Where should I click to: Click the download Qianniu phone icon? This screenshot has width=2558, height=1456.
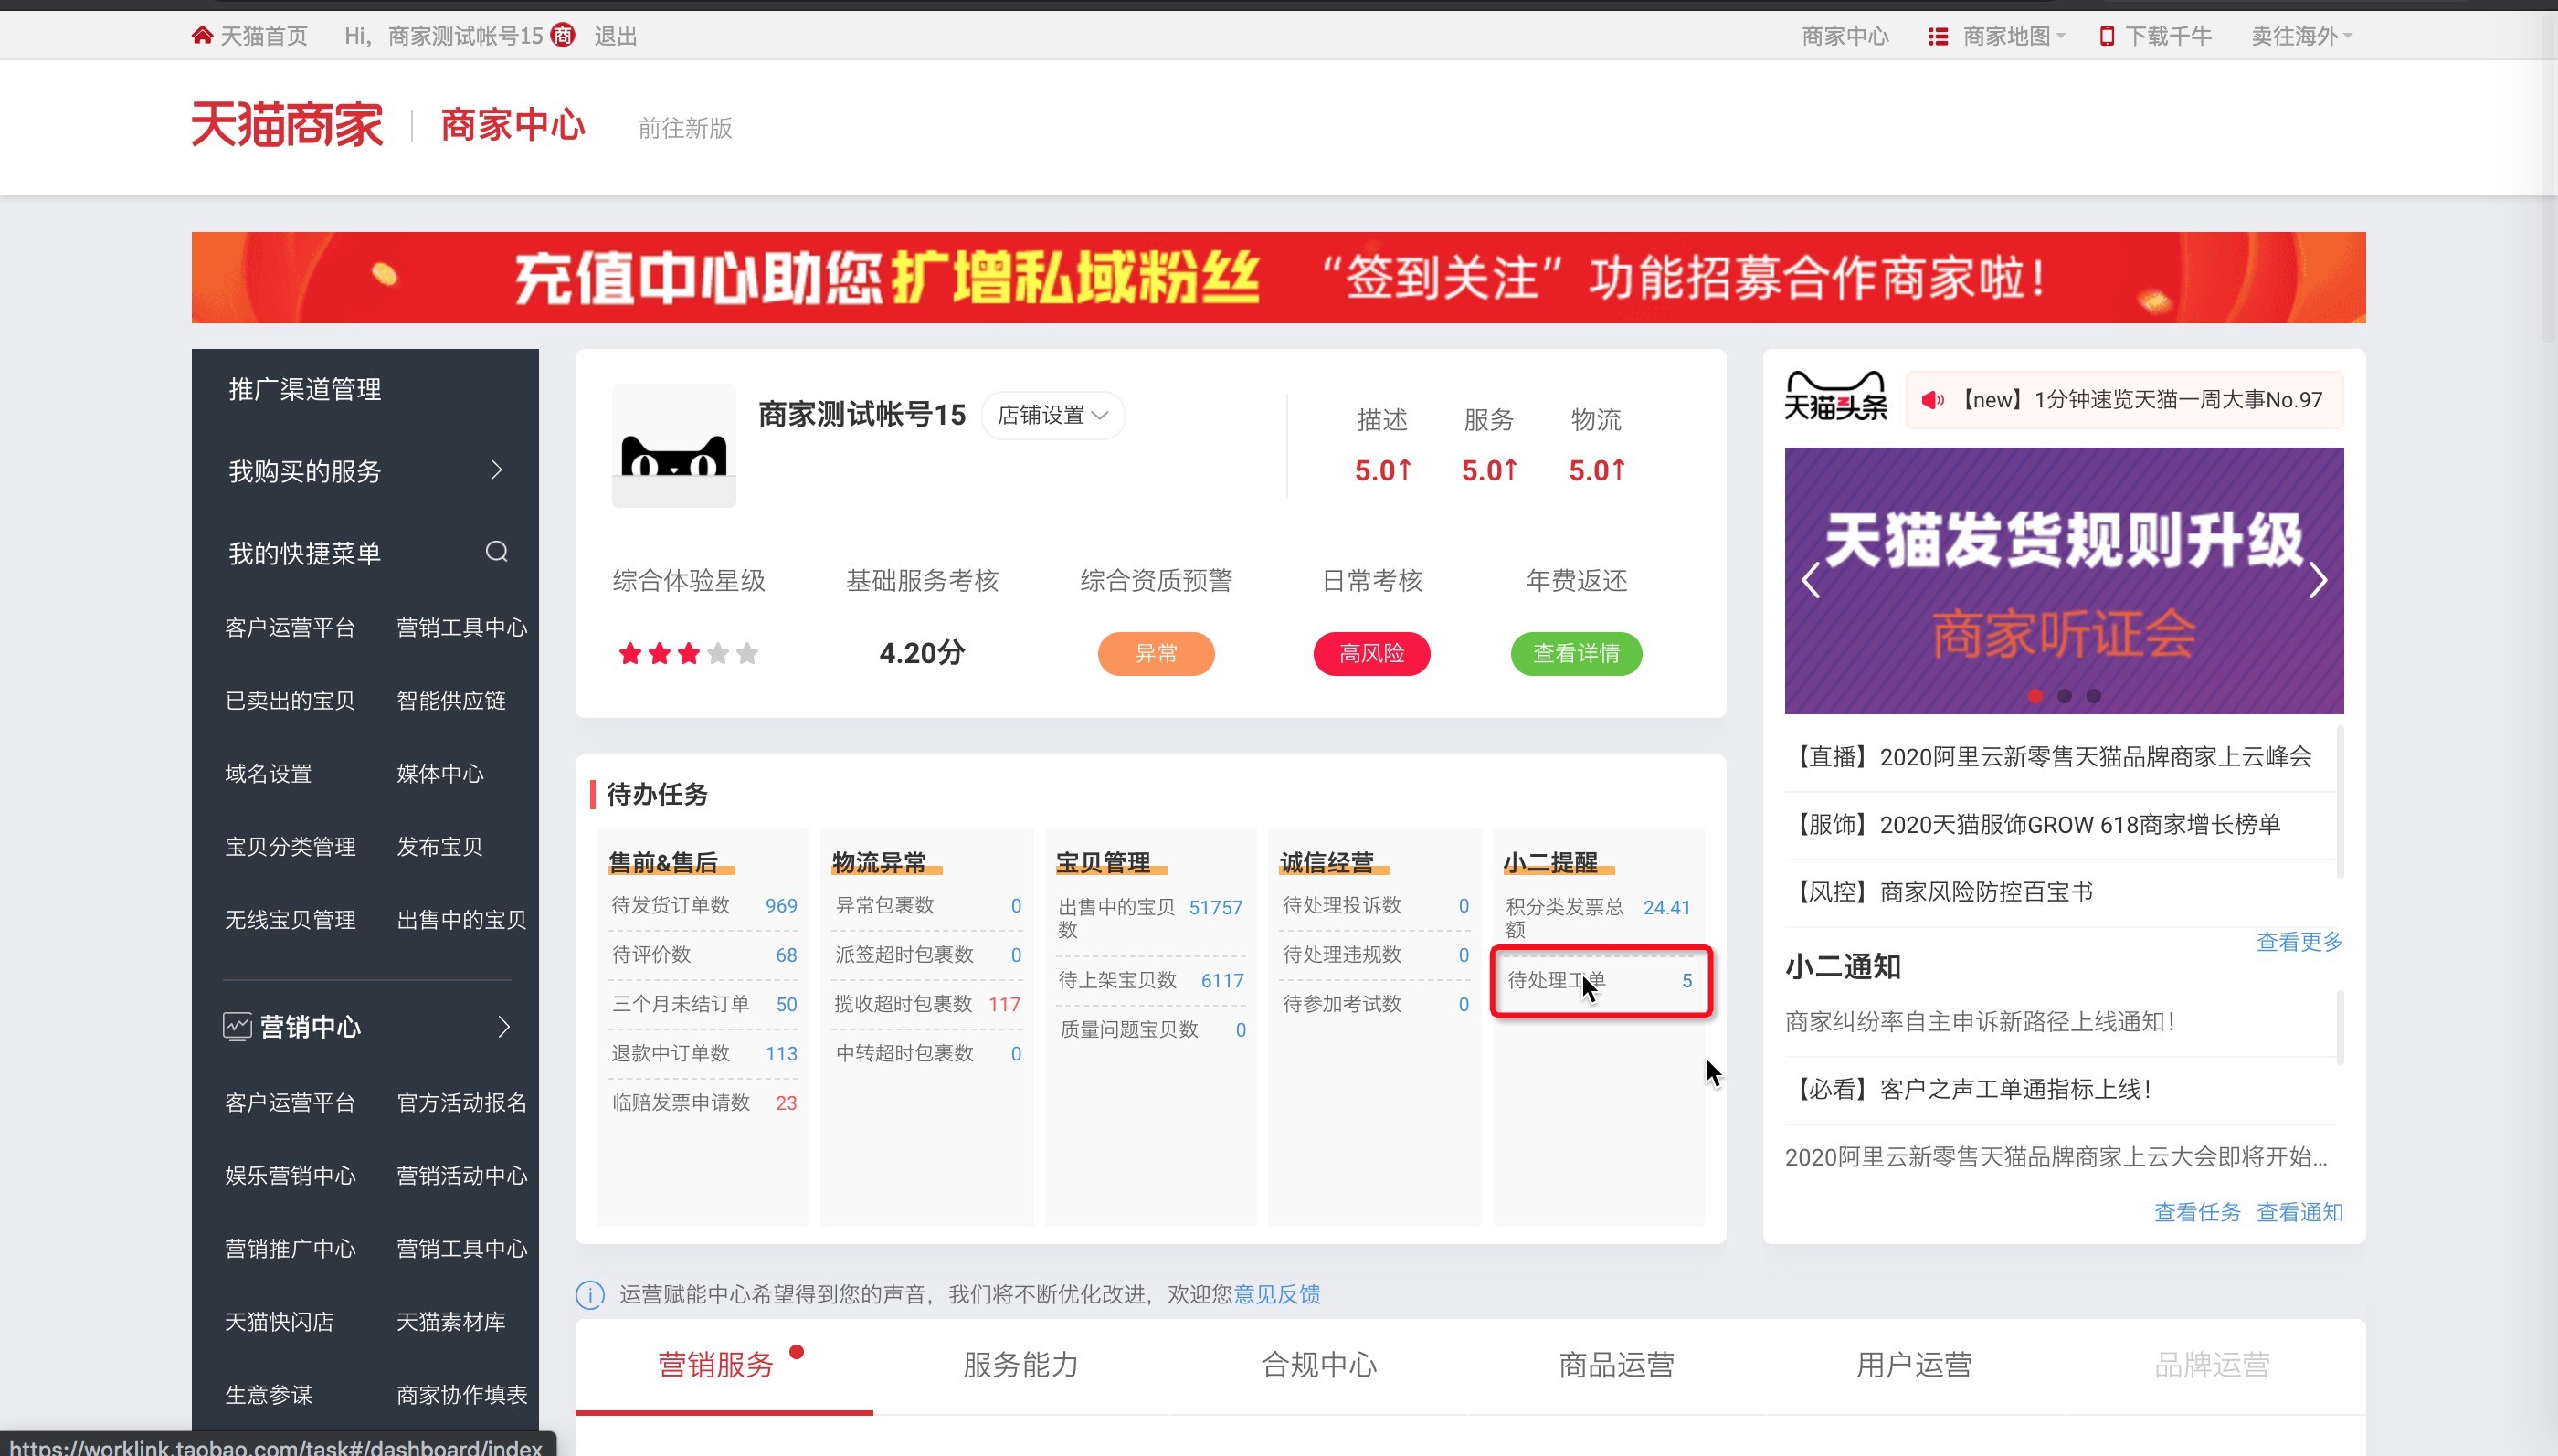(x=2106, y=37)
